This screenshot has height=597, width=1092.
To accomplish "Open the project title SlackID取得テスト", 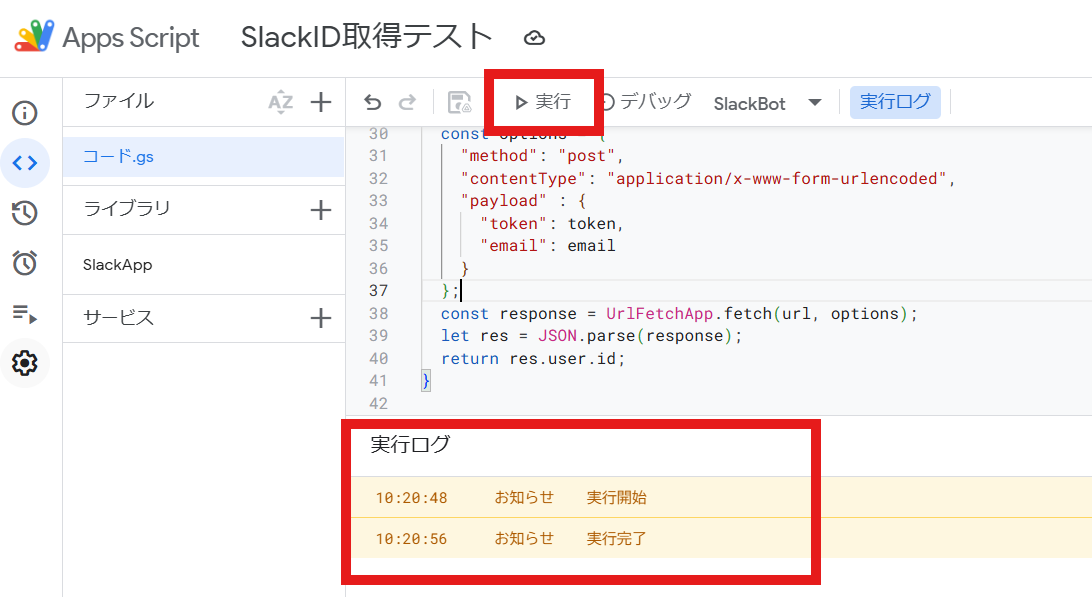I will (x=367, y=37).
